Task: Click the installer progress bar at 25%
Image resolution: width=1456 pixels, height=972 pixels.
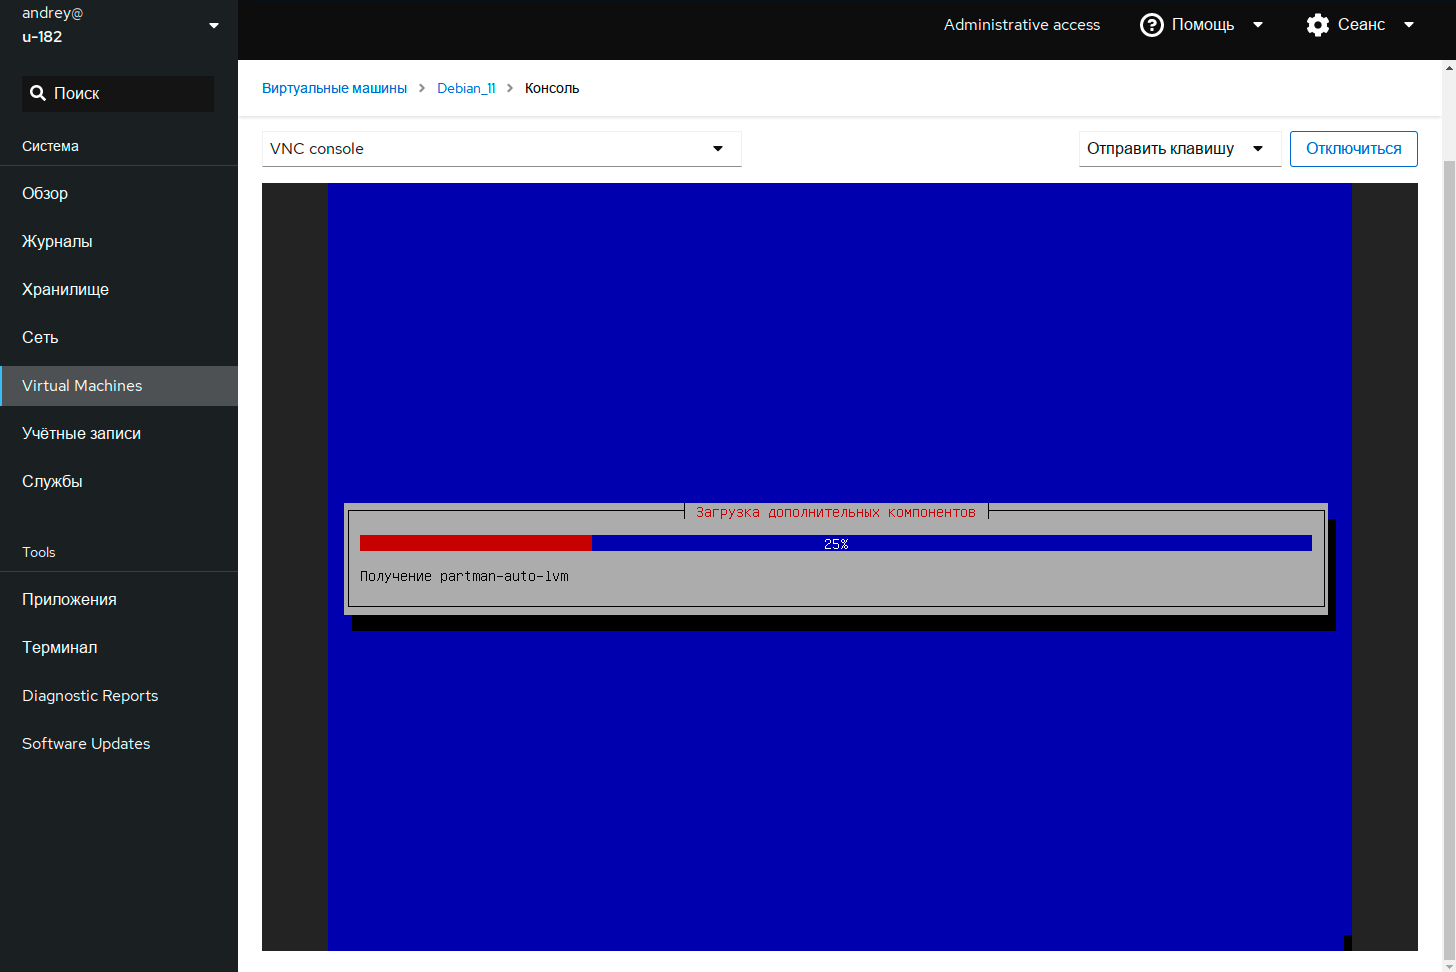Action: pyautogui.click(x=835, y=543)
